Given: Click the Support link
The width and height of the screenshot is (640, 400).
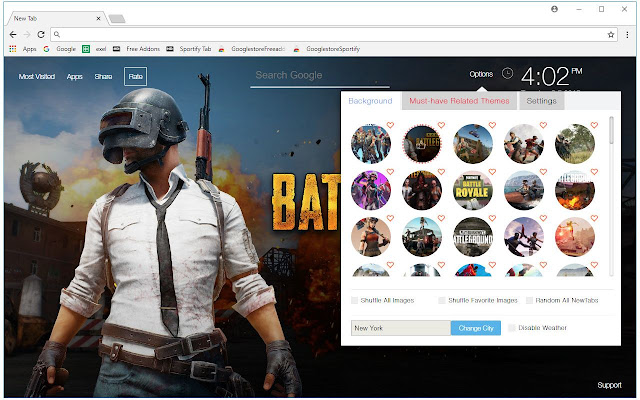Looking at the screenshot, I should coord(609,385).
